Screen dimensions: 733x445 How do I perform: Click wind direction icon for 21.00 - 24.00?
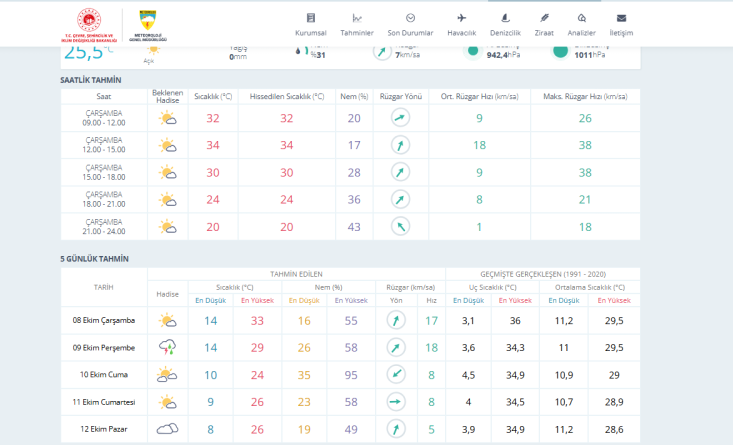pos(400,227)
